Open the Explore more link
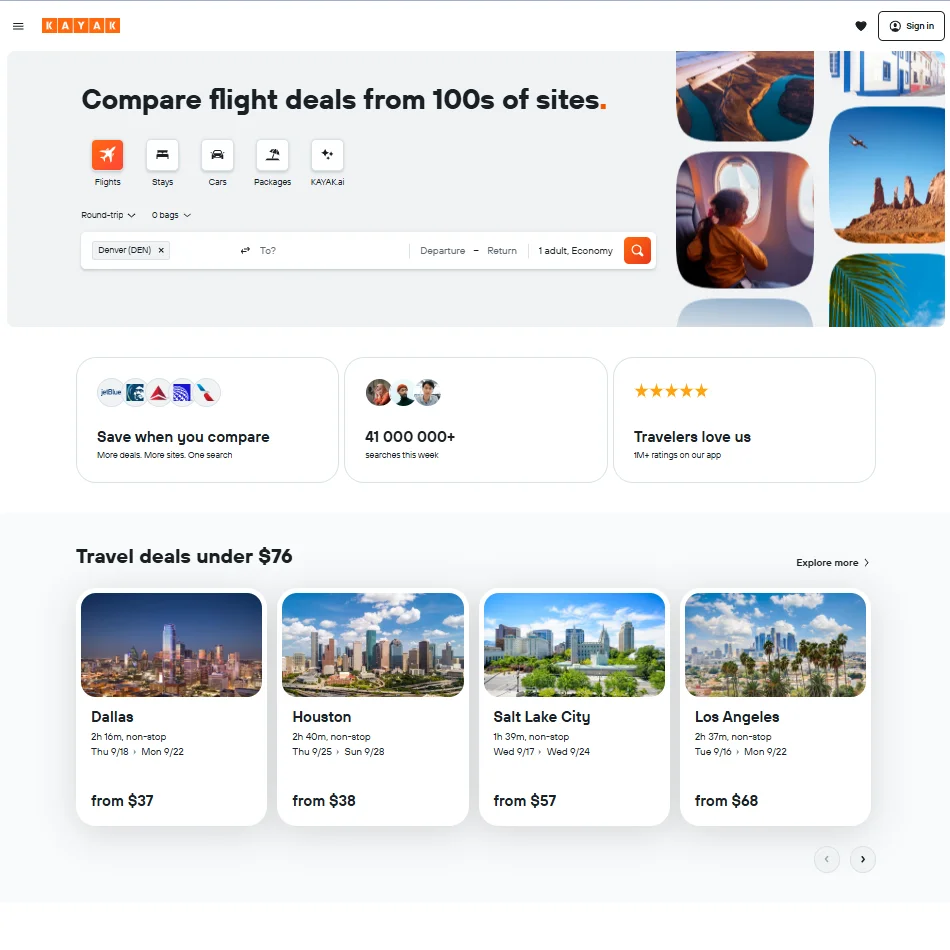The width and height of the screenshot is (950, 950). (832, 563)
